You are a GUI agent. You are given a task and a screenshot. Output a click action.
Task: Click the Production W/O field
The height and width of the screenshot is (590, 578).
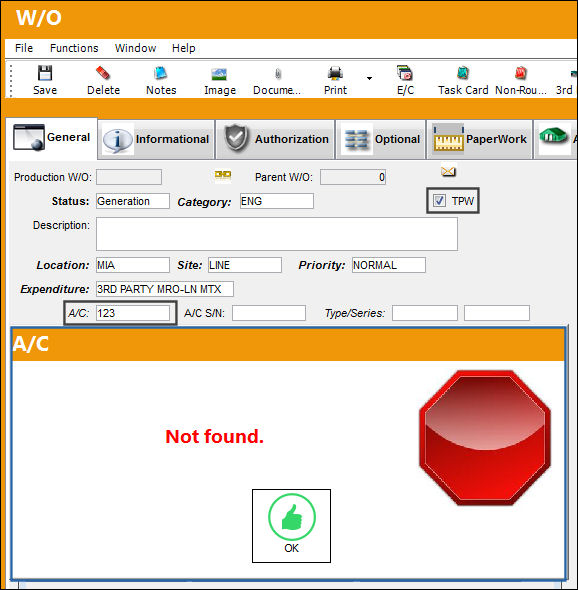[x=129, y=177]
